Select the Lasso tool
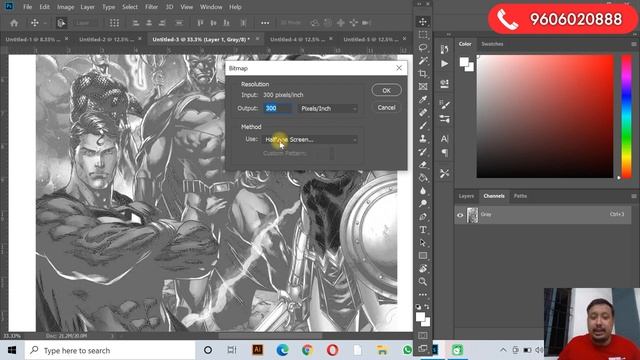640x360 pixels. tap(423, 48)
